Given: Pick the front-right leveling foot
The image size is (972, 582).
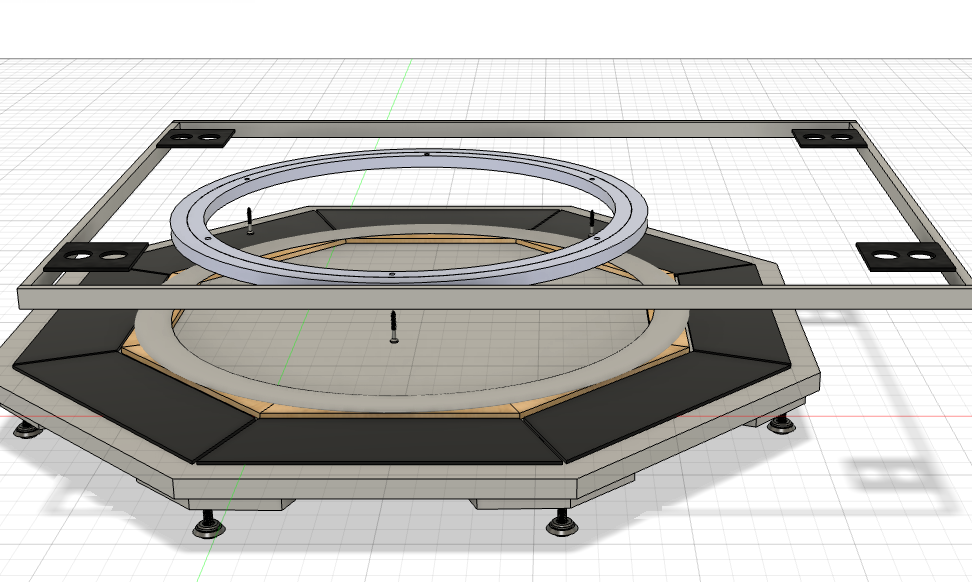Looking at the screenshot, I should 562,523.
